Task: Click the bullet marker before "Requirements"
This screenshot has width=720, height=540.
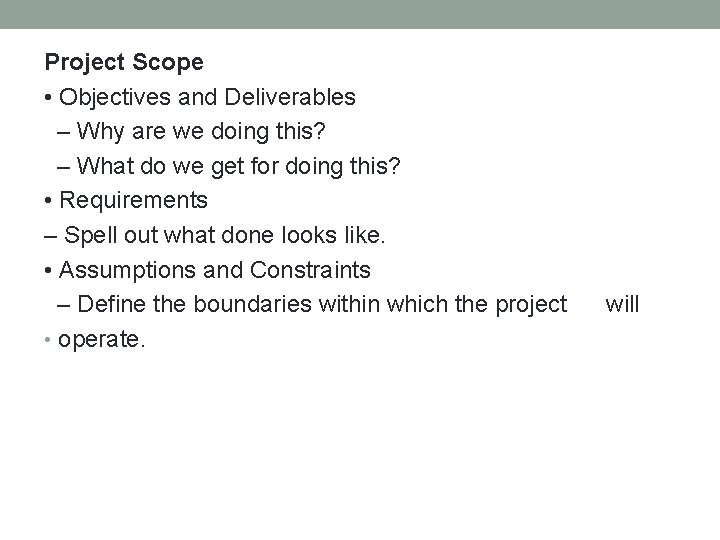Action: 49,201
